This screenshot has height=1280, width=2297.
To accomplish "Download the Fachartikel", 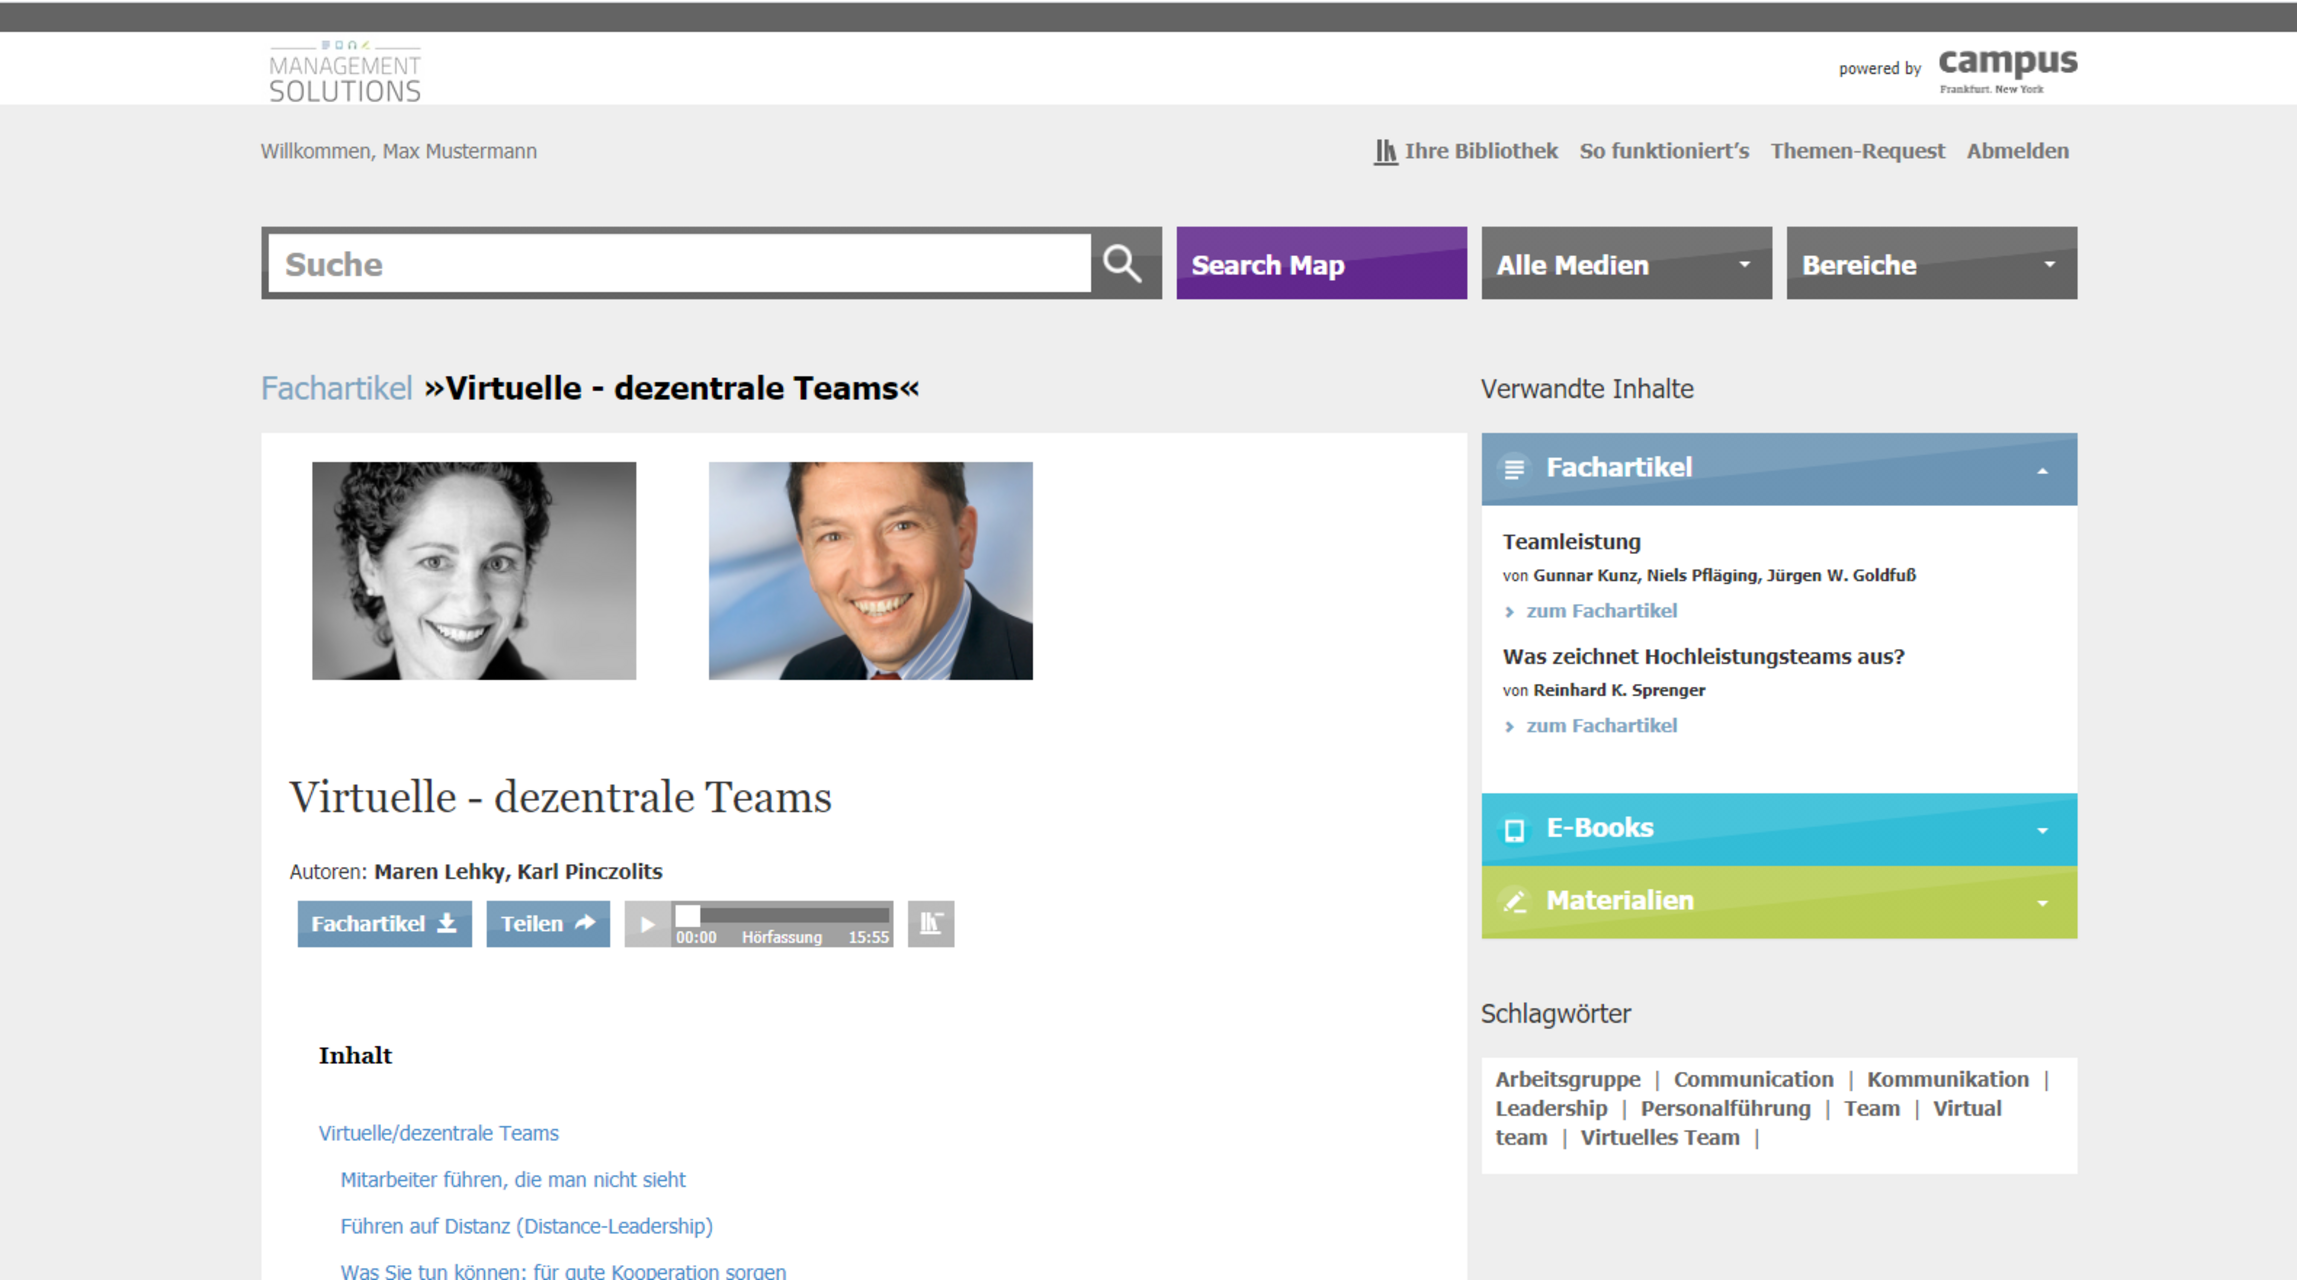I will [384, 924].
